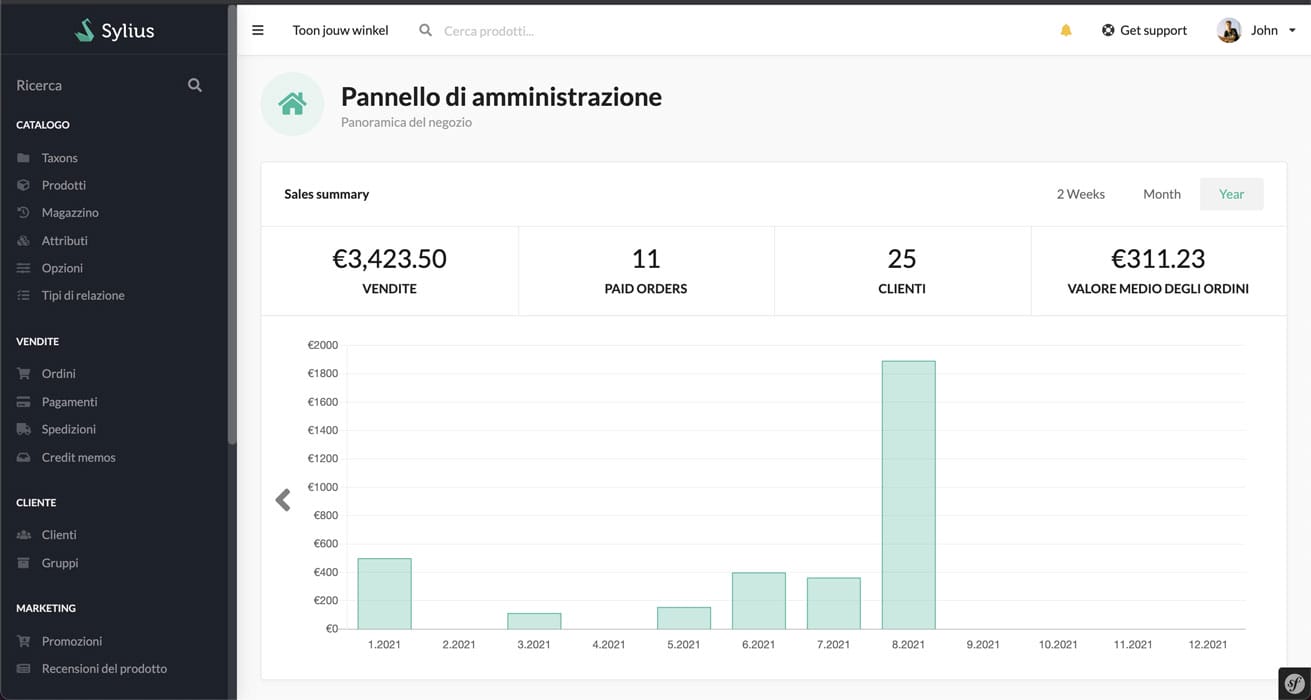The height and width of the screenshot is (700, 1311).
Task: Open Prodotti in the catalog menu
Action: tap(63, 185)
